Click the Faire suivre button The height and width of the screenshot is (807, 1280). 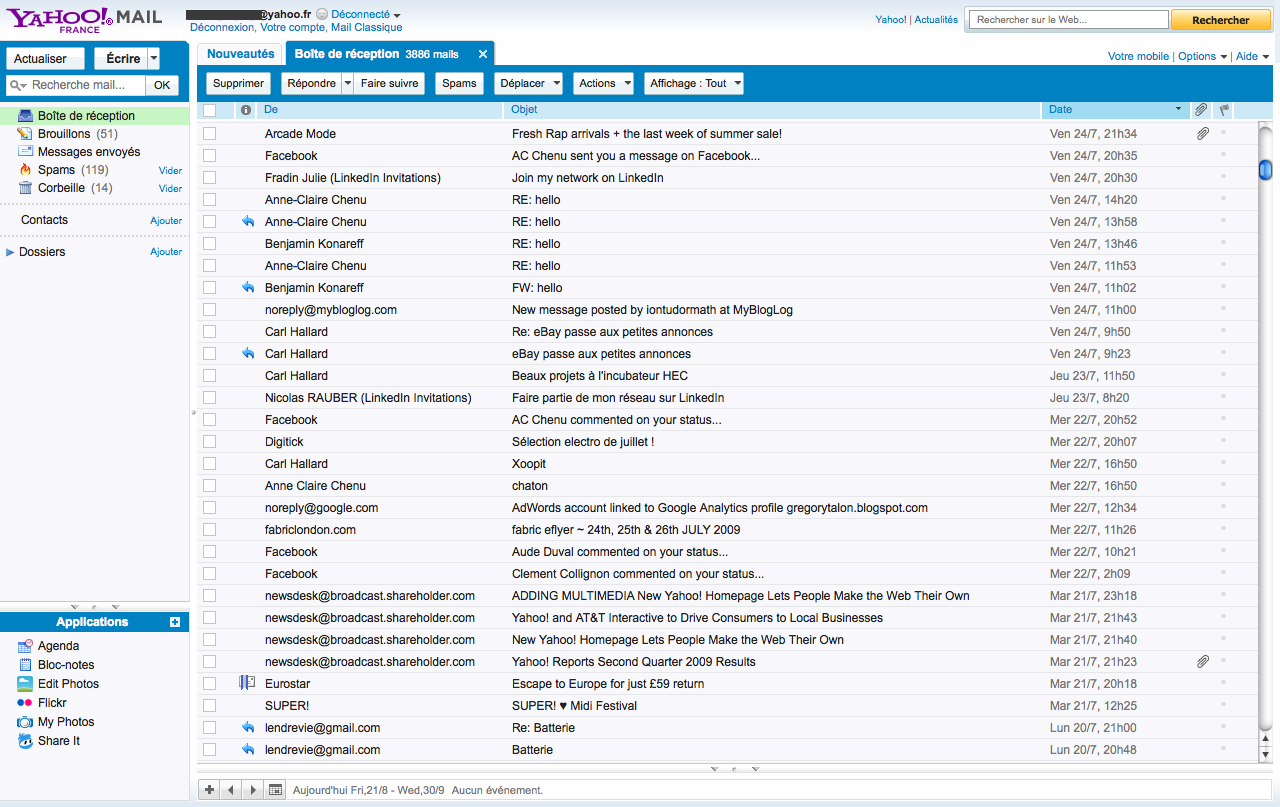point(390,83)
